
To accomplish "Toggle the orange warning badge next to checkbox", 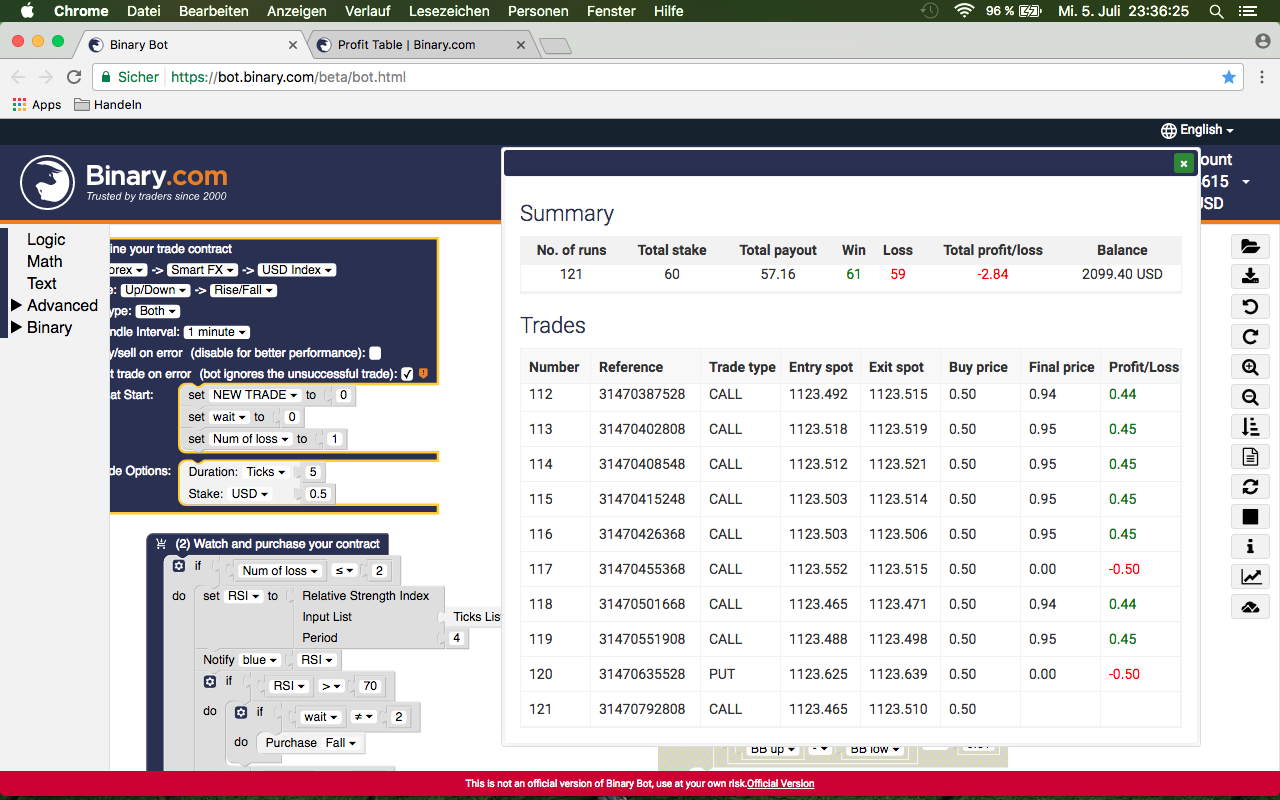I will [x=421, y=373].
